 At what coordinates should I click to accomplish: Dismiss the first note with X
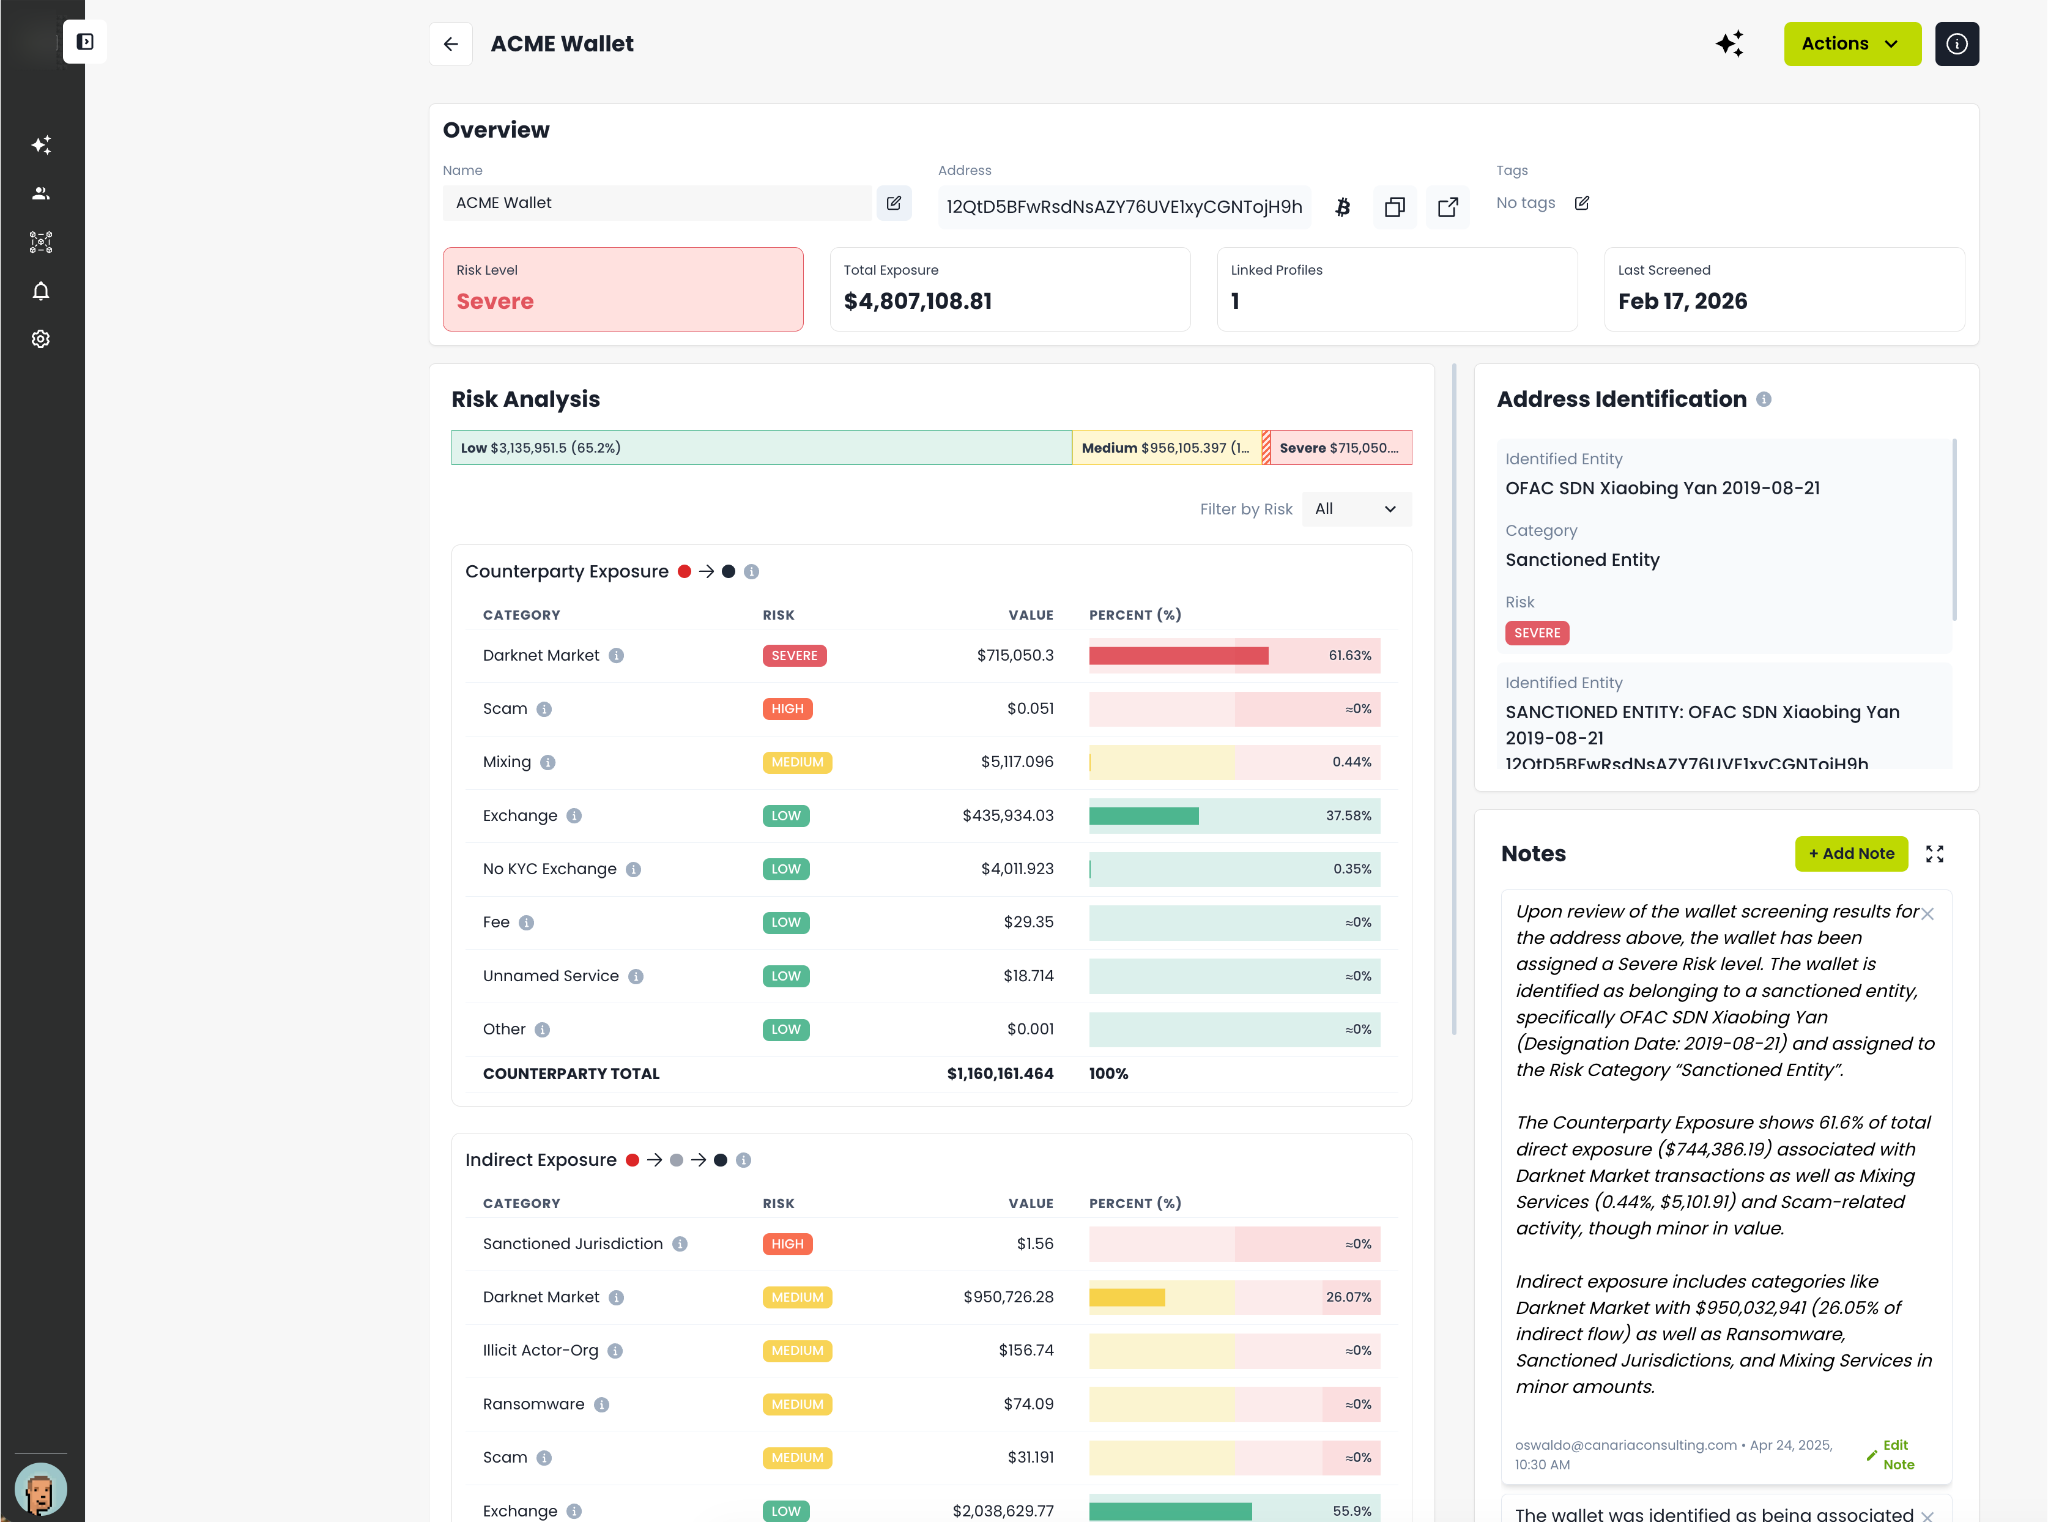coord(1927,914)
